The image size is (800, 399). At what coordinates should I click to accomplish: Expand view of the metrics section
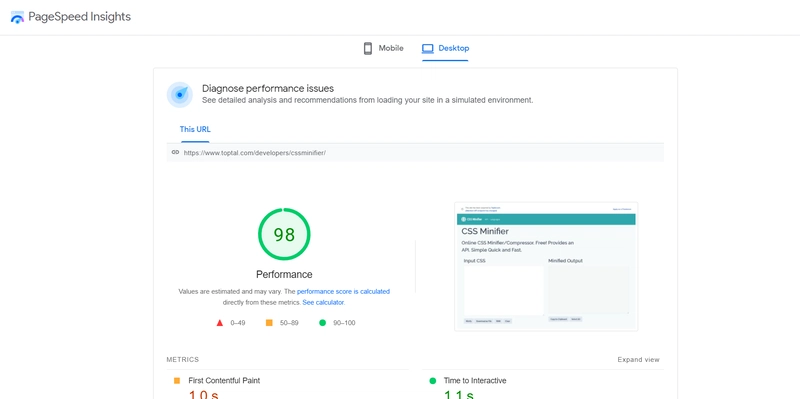pyautogui.click(x=638, y=360)
